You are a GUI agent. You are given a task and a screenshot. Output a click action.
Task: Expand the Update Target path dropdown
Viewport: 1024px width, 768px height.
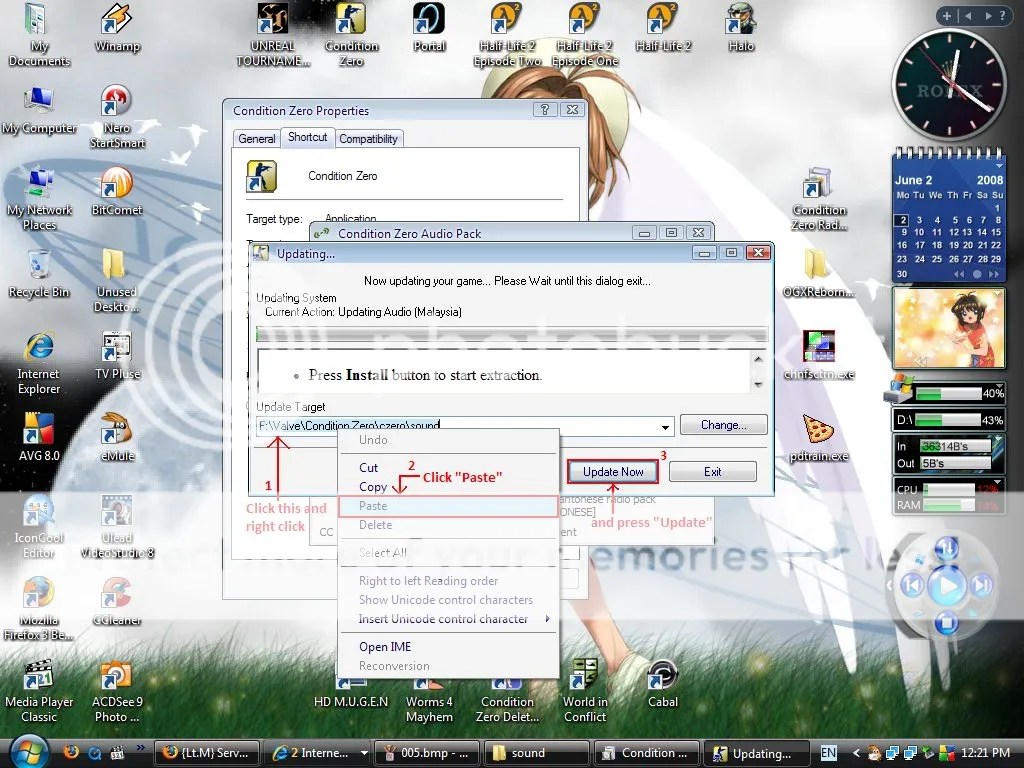pyautogui.click(x=665, y=427)
